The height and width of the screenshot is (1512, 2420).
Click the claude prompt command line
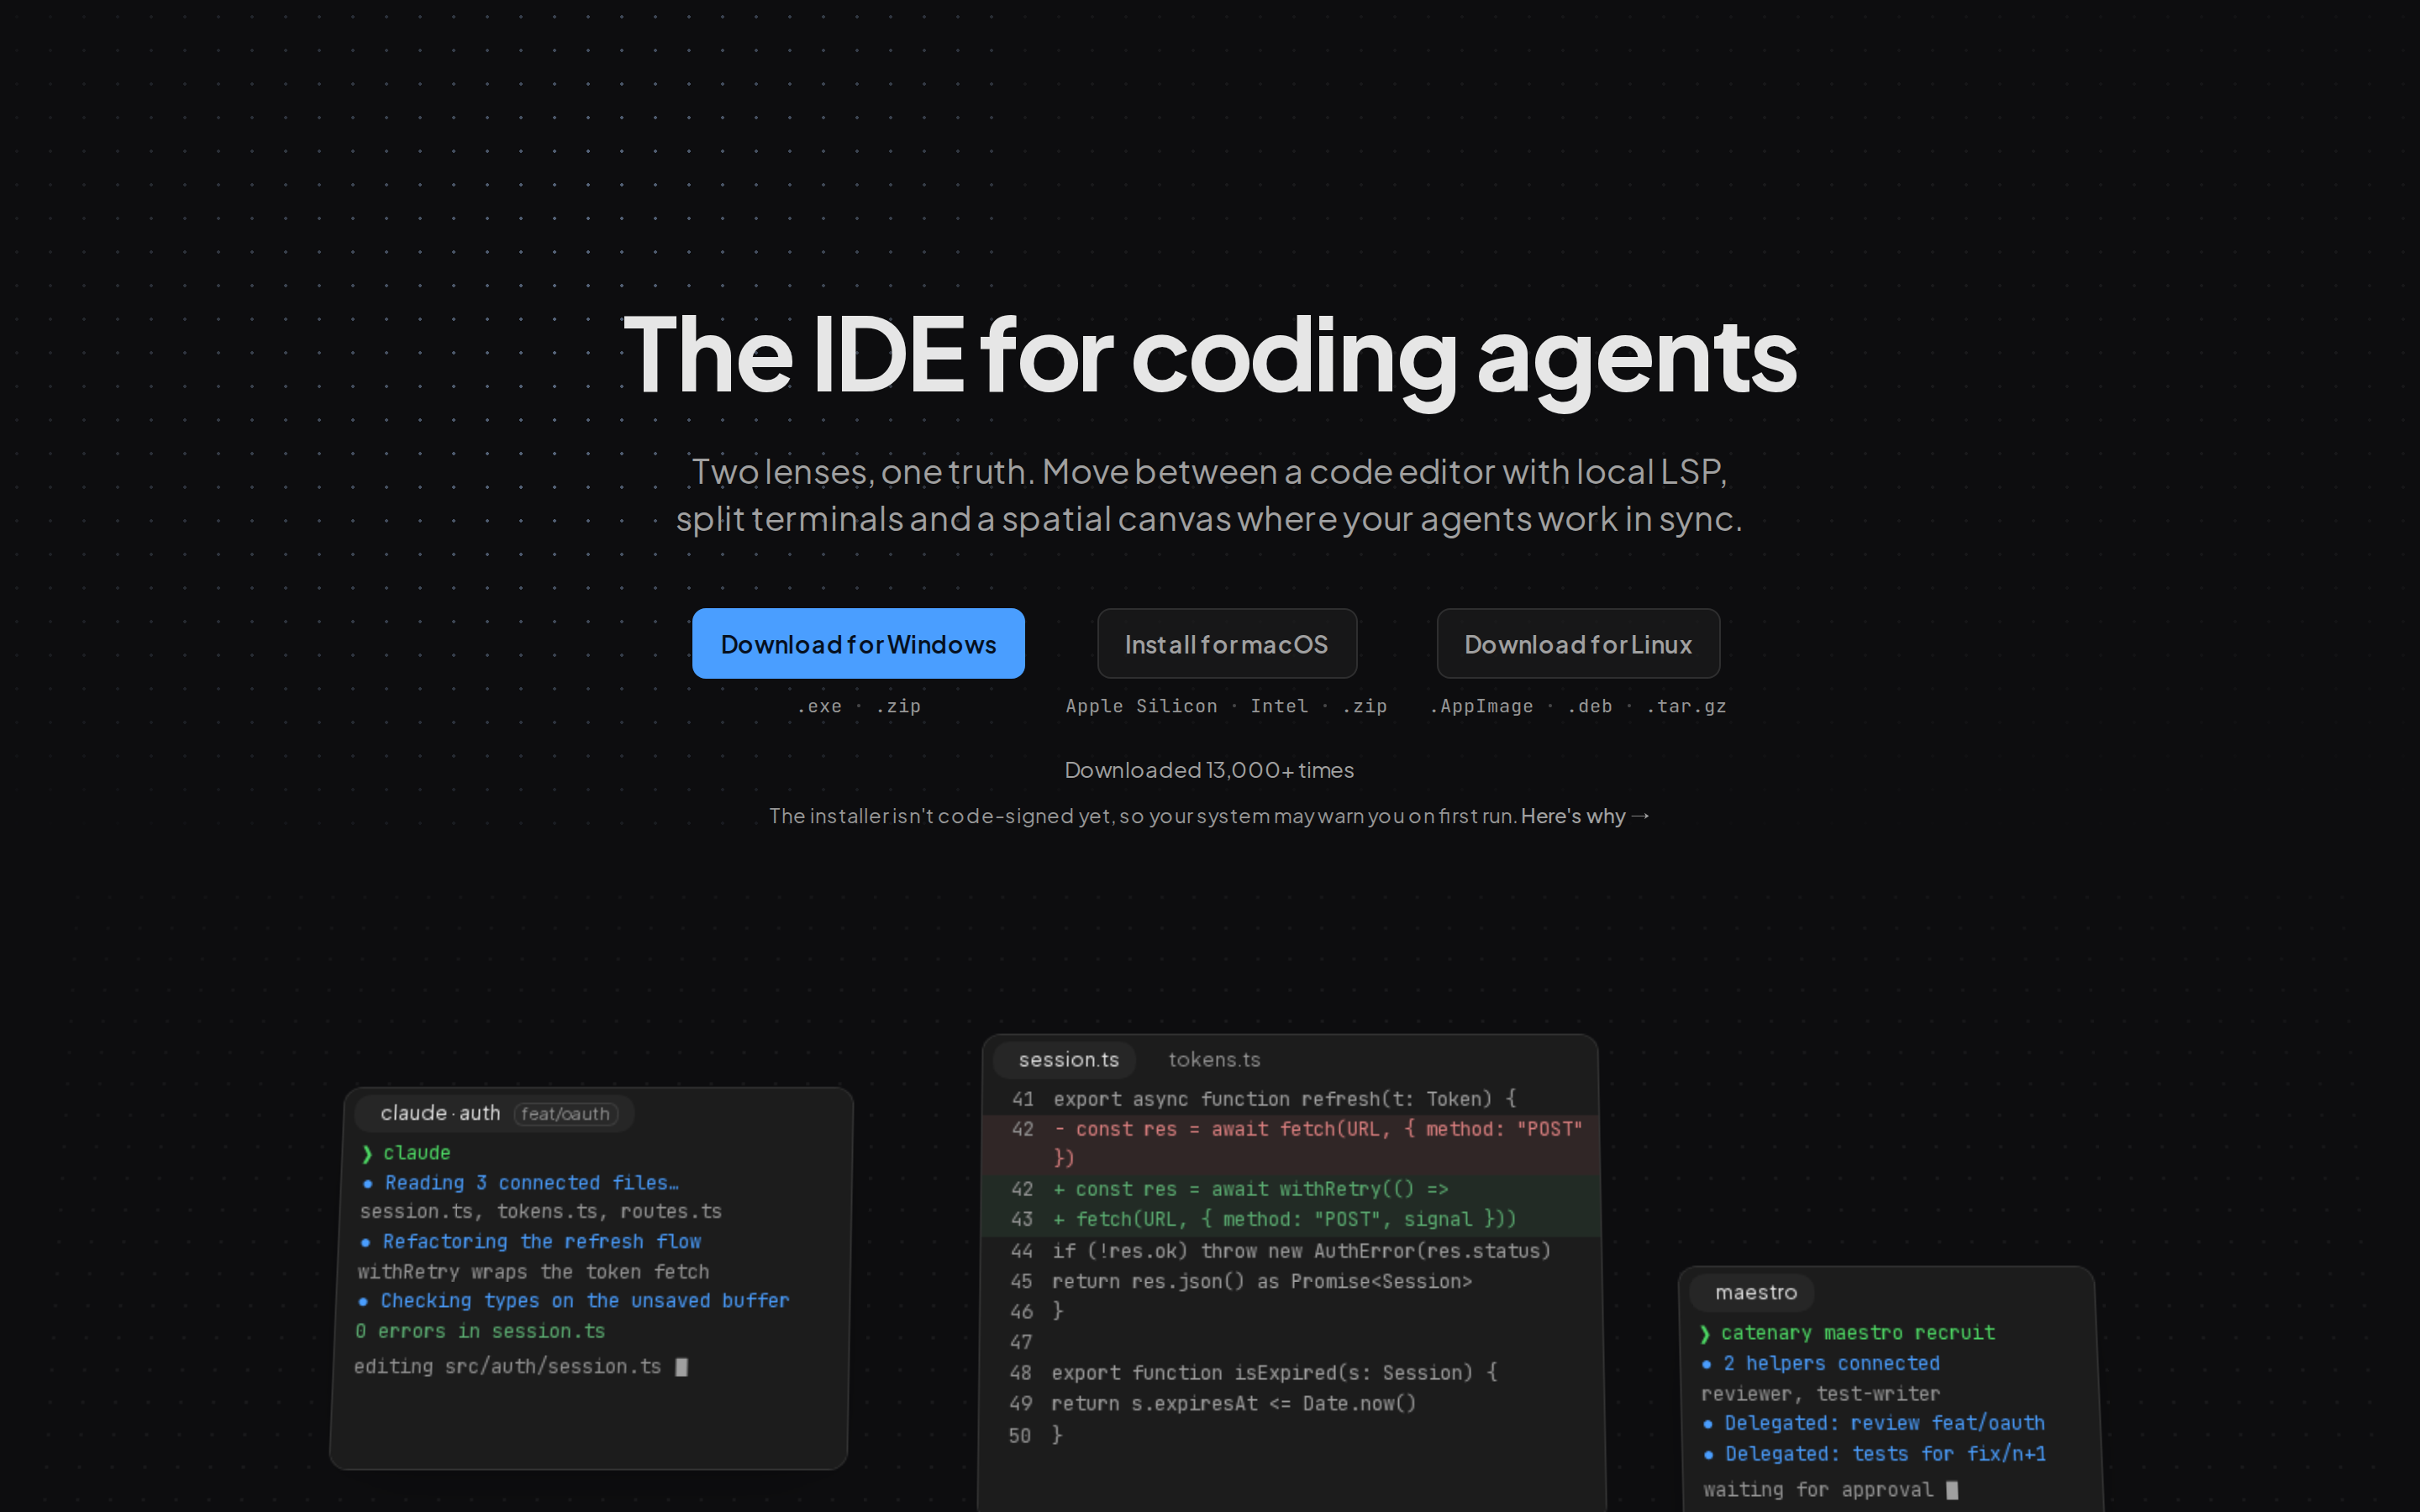[407, 1153]
